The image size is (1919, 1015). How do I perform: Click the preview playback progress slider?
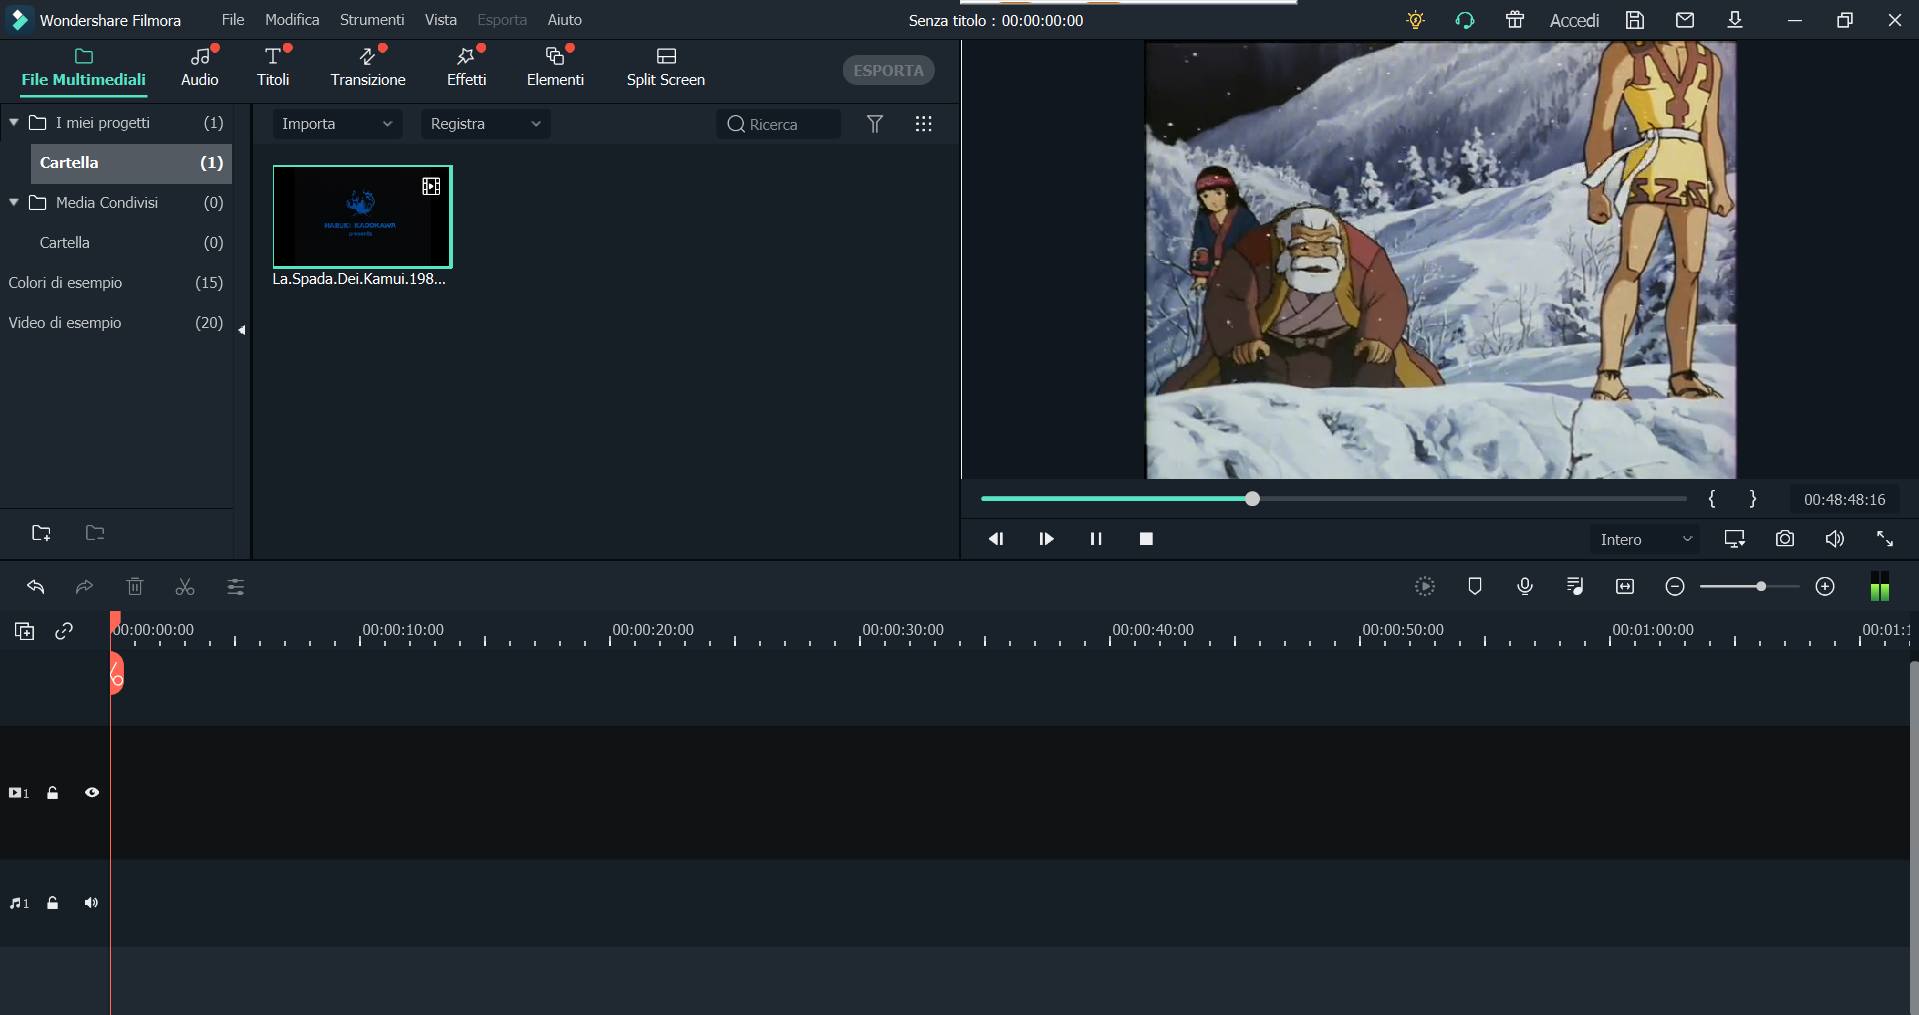(1334, 498)
